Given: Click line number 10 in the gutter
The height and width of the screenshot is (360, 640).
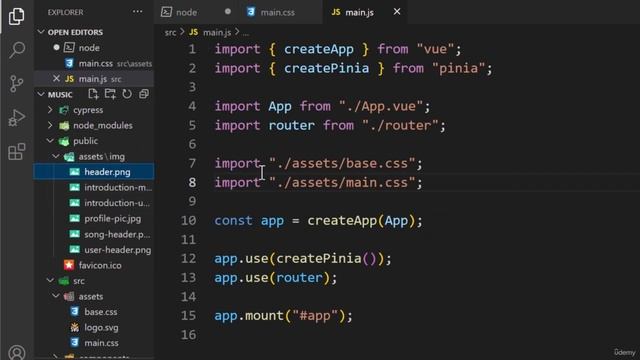Looking at the screenshot, I should click(x=188, y=220).
